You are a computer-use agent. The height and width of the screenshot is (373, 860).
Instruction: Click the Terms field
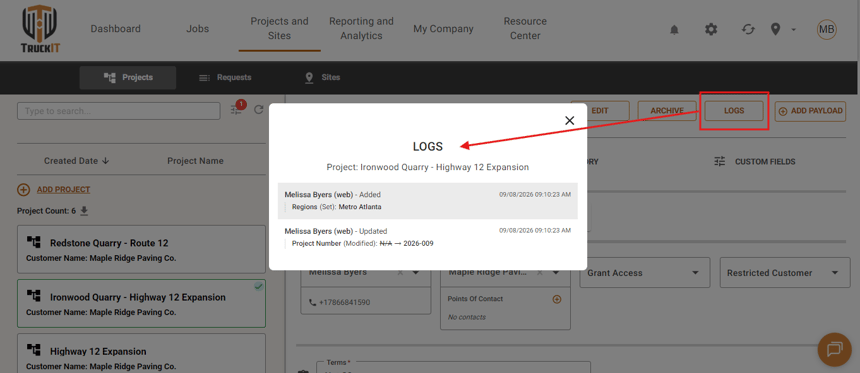click(453, 367)
